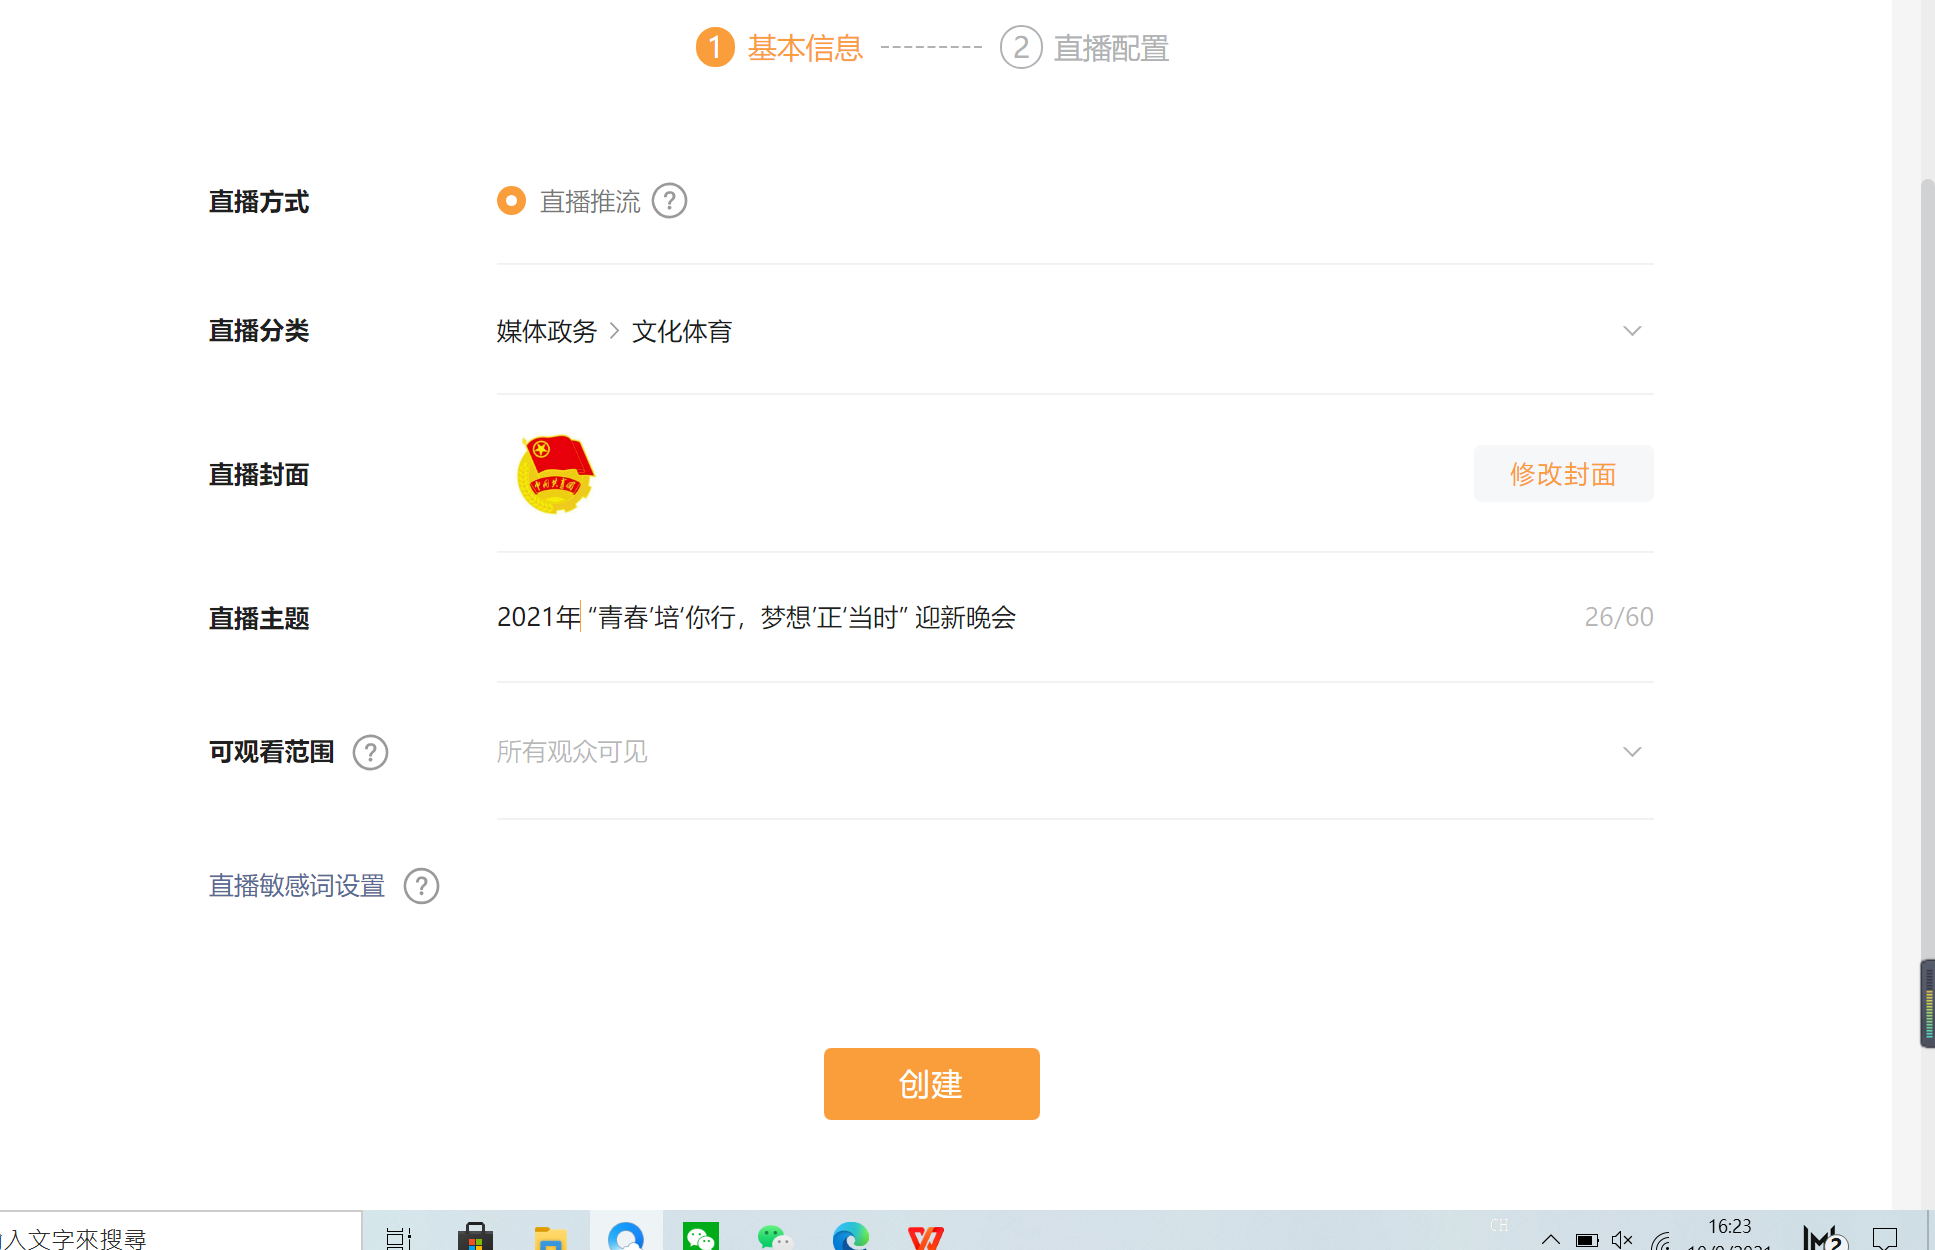
Task: Open WPS Office from taskbar
Action: (x=925, y=1238)
